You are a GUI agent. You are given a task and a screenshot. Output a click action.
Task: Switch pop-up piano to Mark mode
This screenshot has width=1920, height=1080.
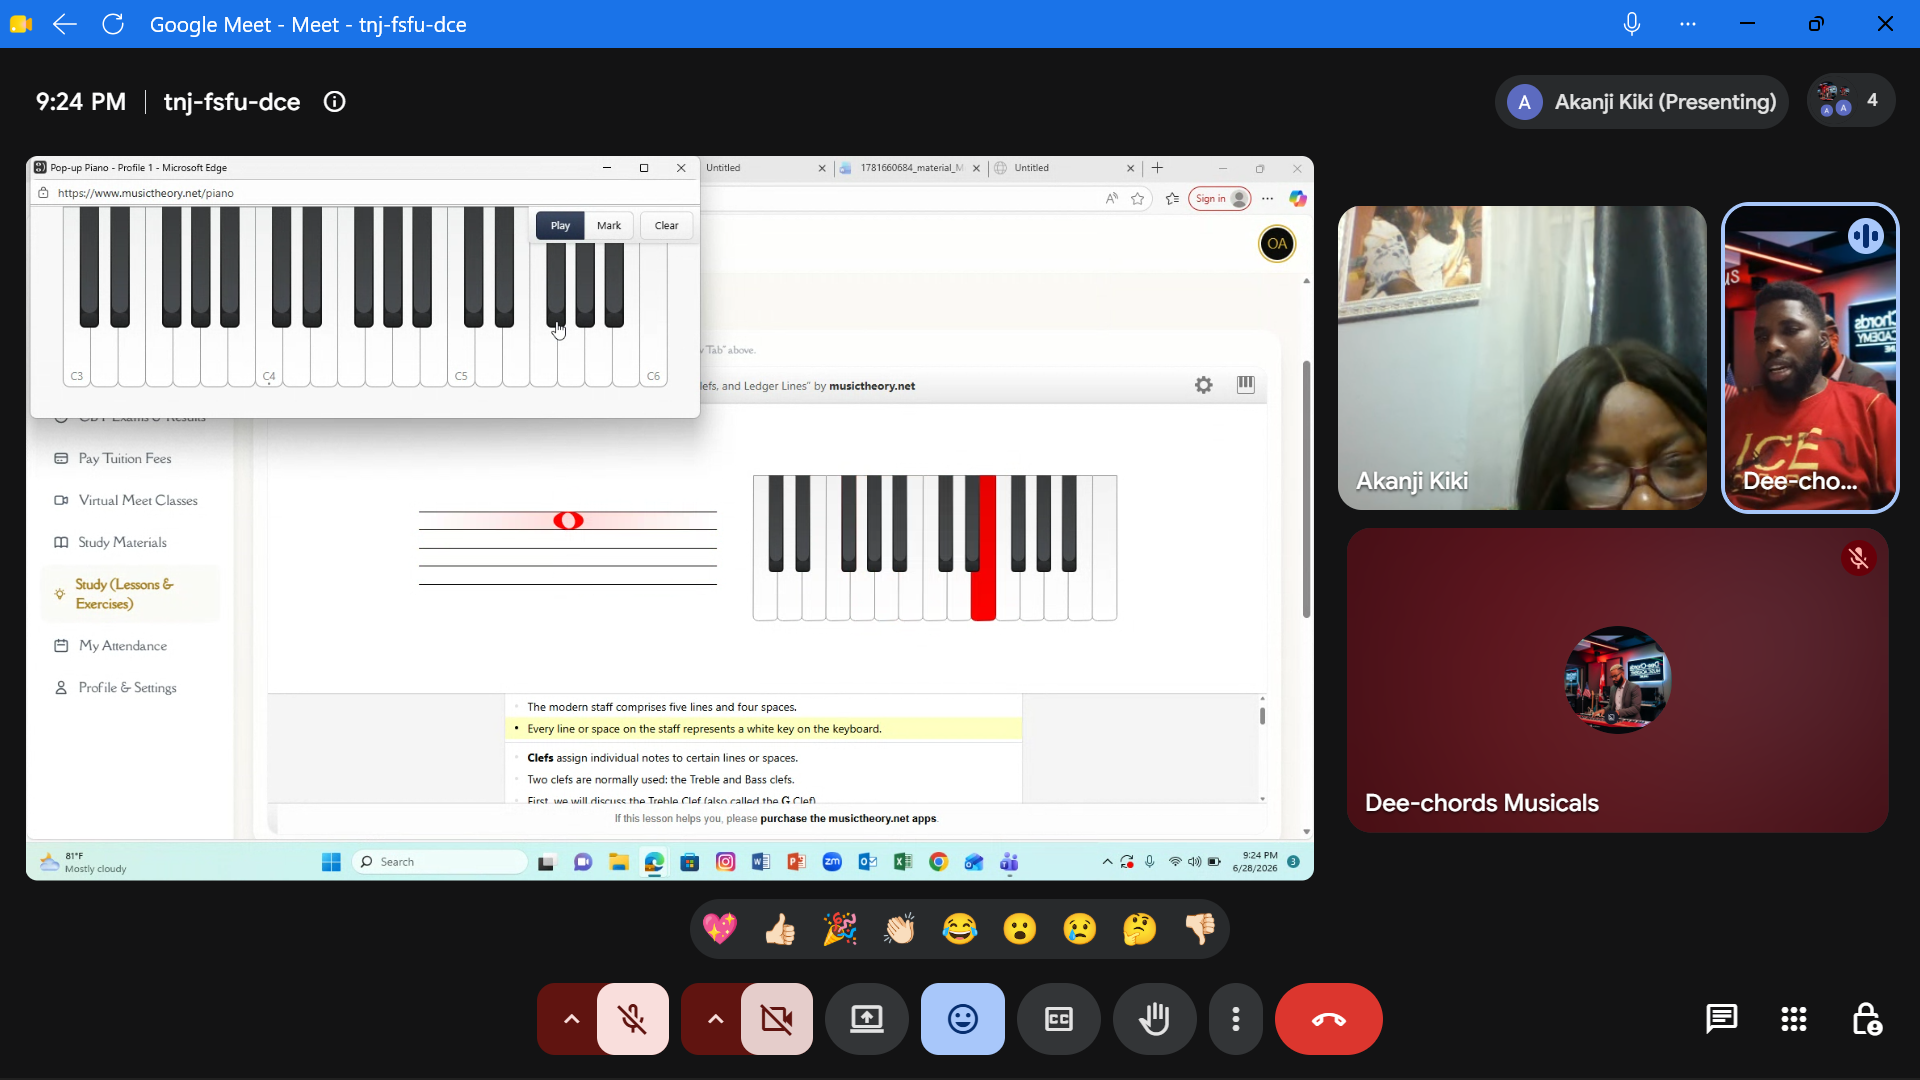(x=609, y=226)
